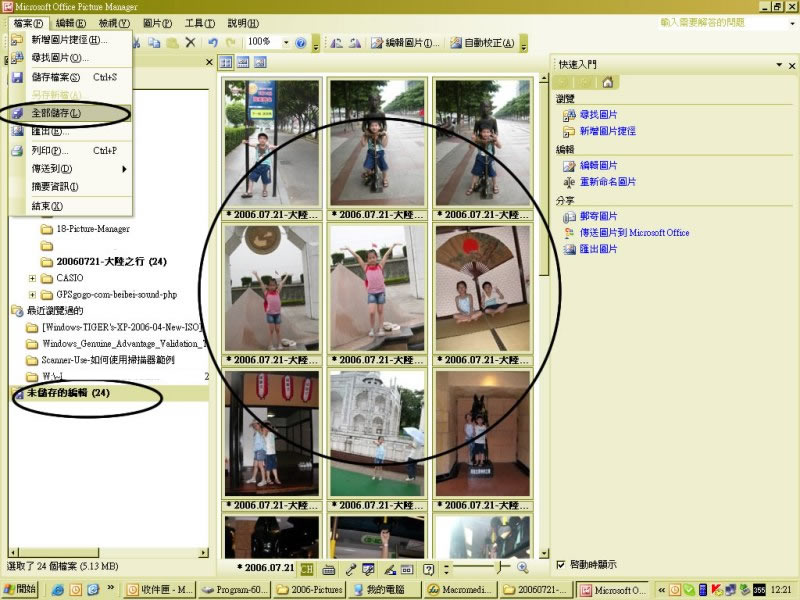Choose 列印 from the File menu
Screen dimensions: 800x600
70,151
